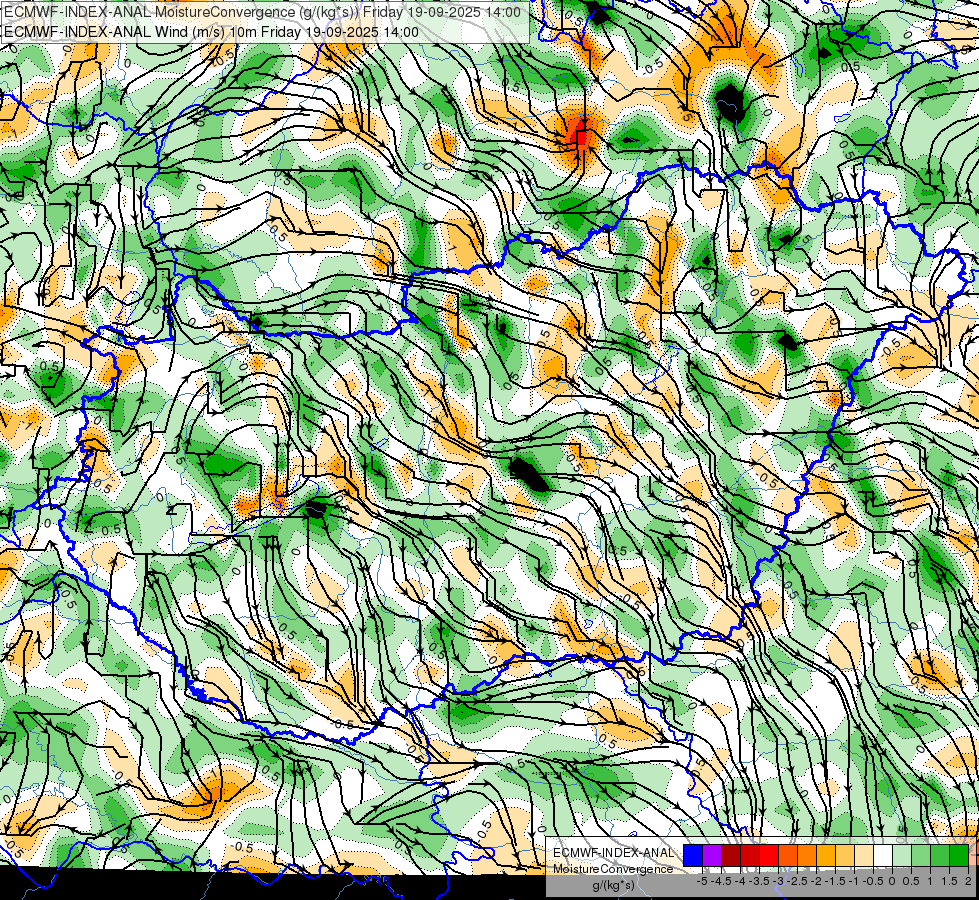Click the MoistureConvergence title line at top
Screen dimensions: 979x900
tap(262, 12)
